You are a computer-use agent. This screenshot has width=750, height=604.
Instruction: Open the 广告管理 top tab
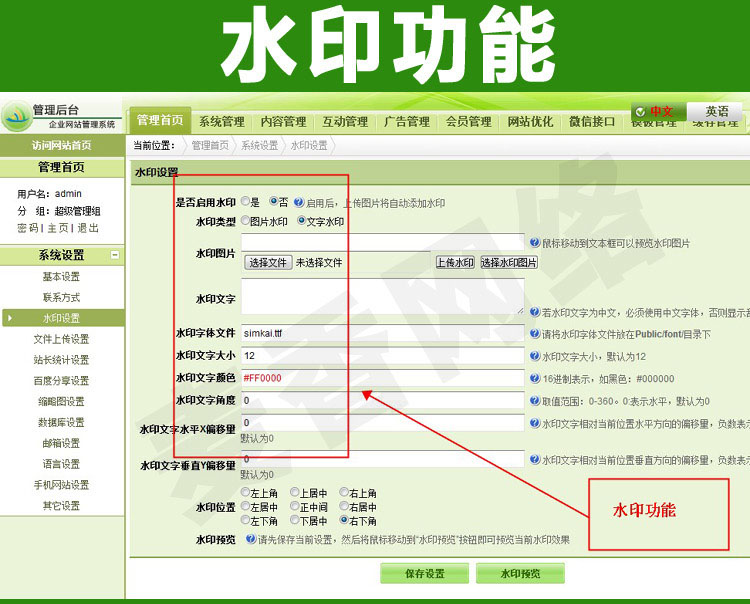click(x=407, y=121)
